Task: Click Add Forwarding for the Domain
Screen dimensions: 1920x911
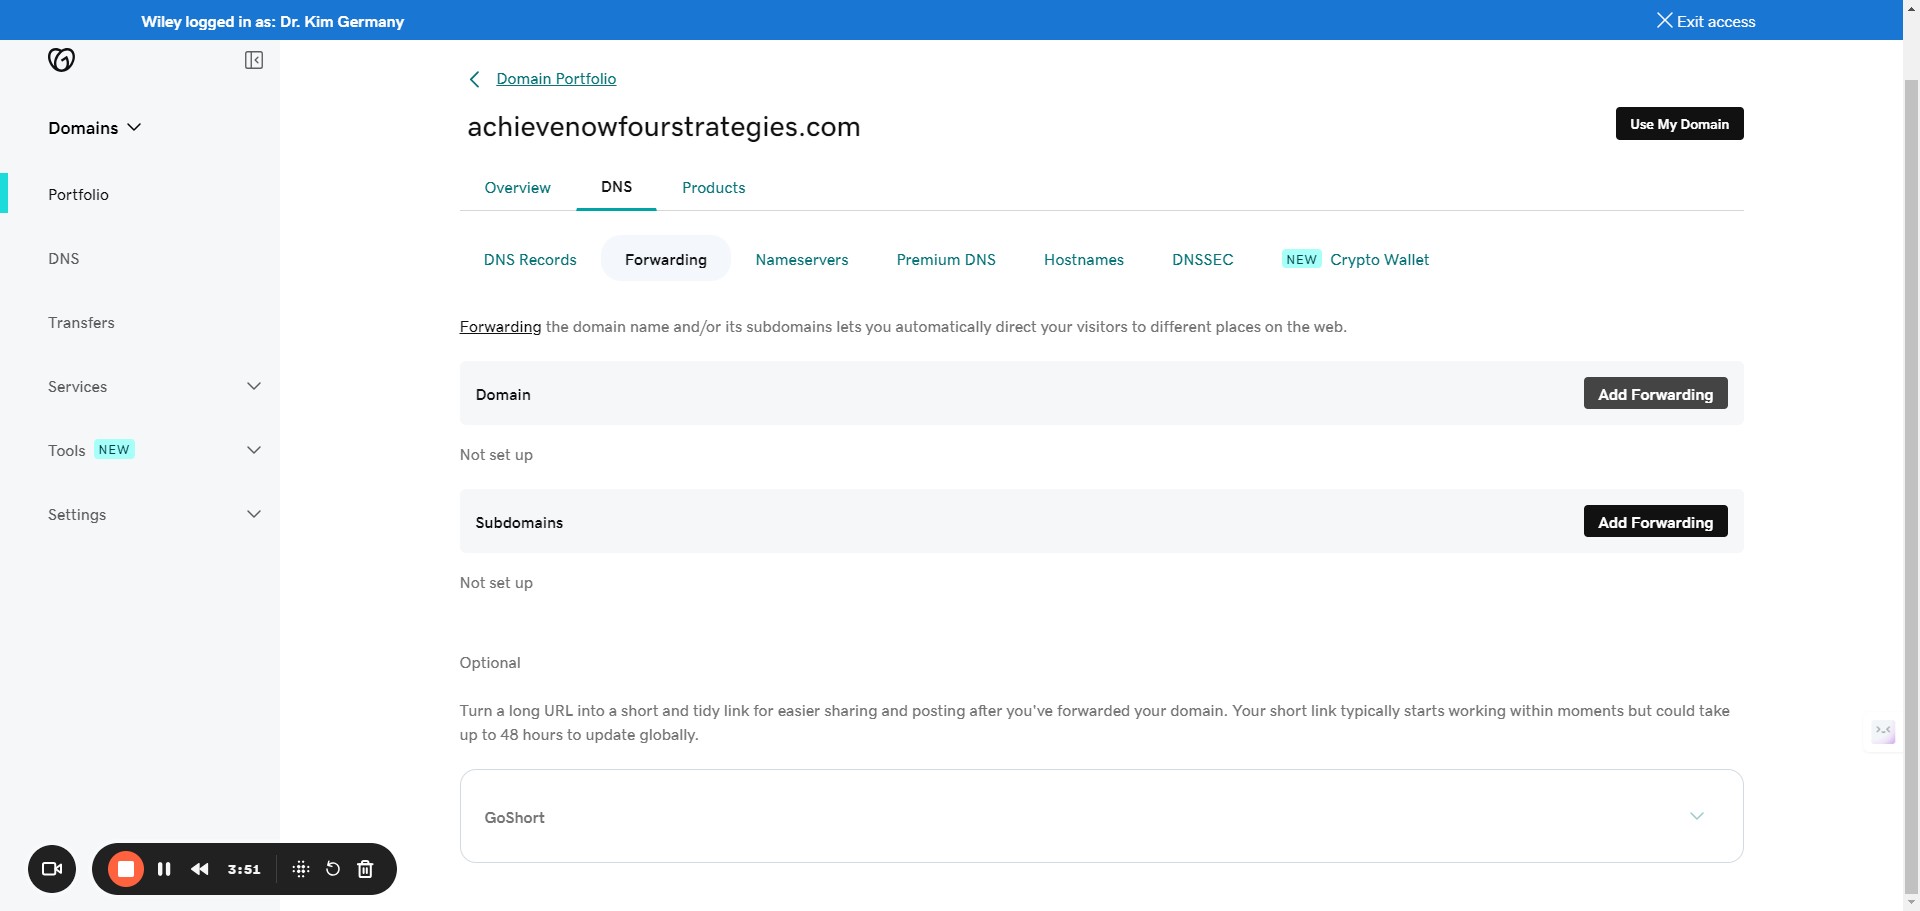Action: click(x=1655, y=393)
